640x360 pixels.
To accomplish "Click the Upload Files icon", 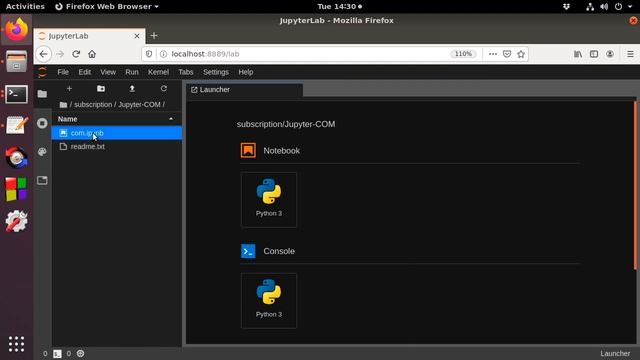I will point(132,89).
